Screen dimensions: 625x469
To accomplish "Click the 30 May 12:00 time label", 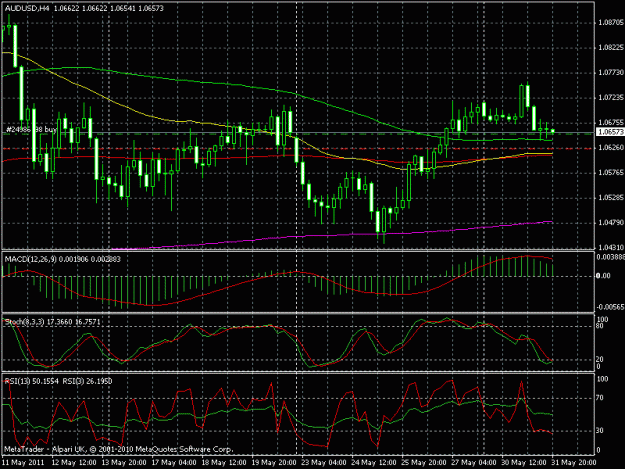I will [x=524, y=463].
